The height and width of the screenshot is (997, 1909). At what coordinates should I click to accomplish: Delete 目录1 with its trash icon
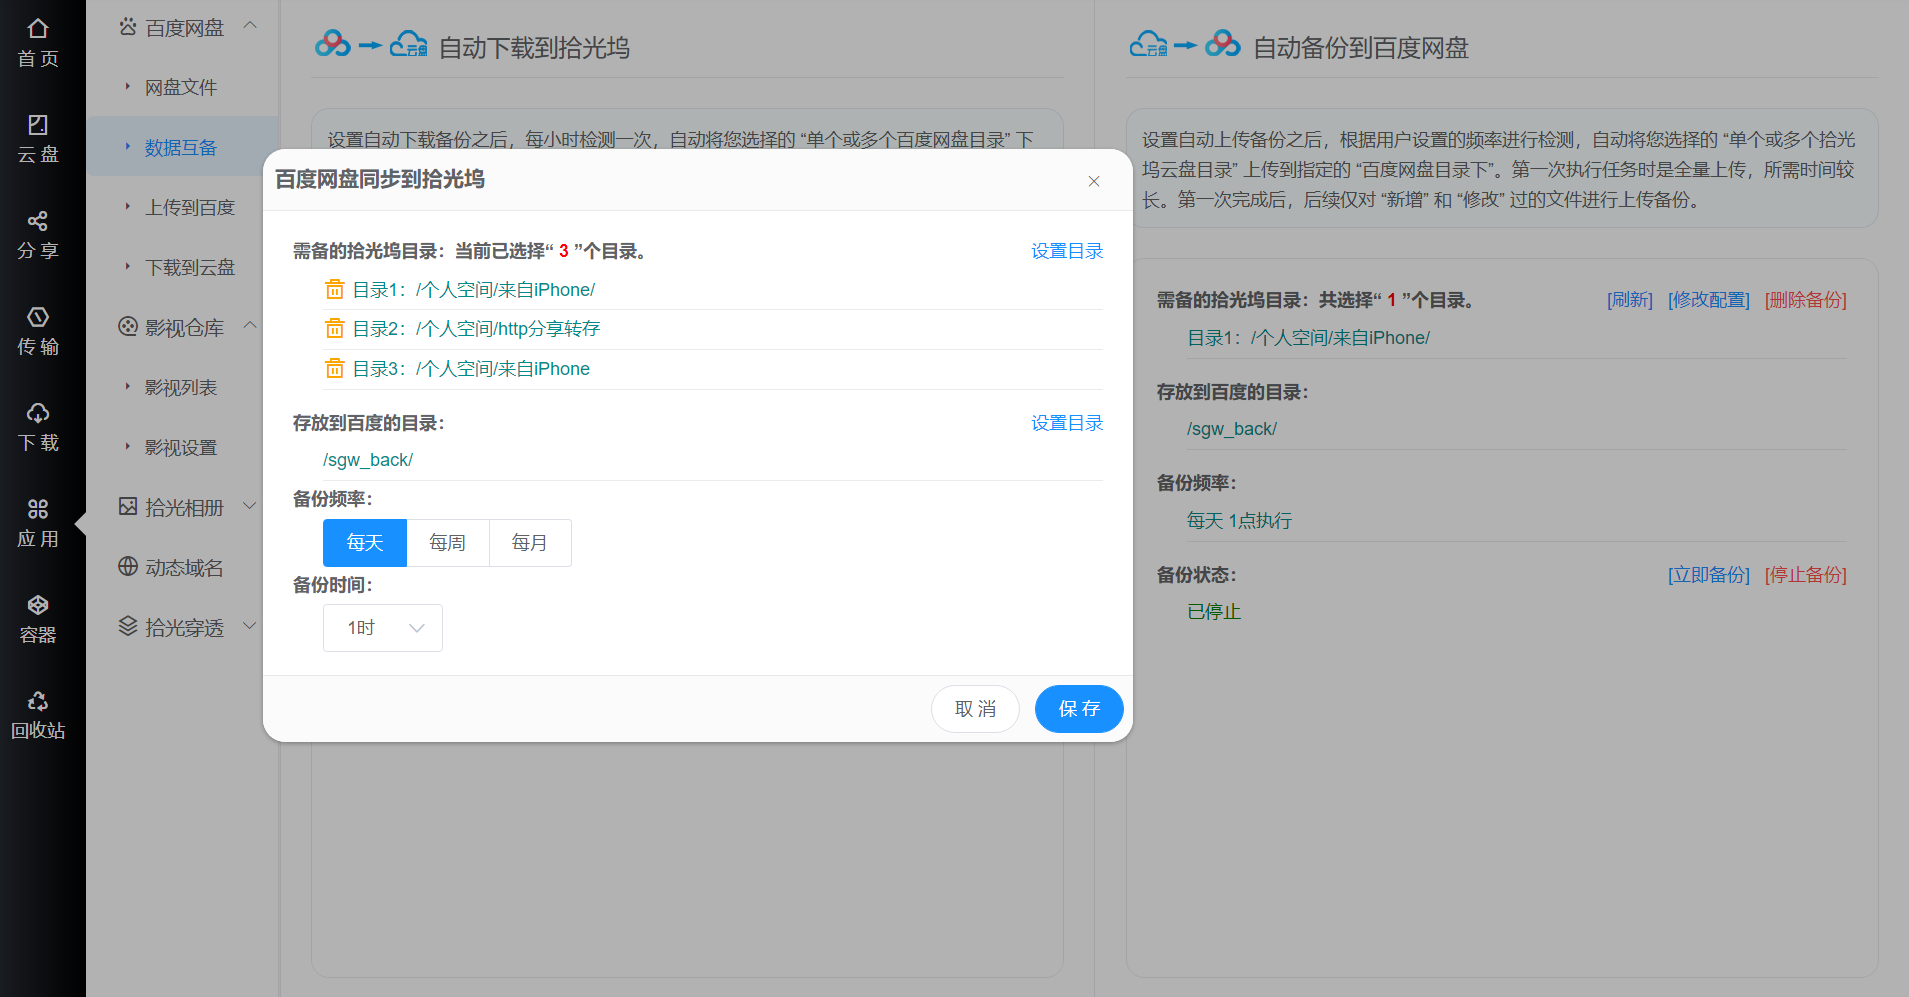(x=335, y=289)
